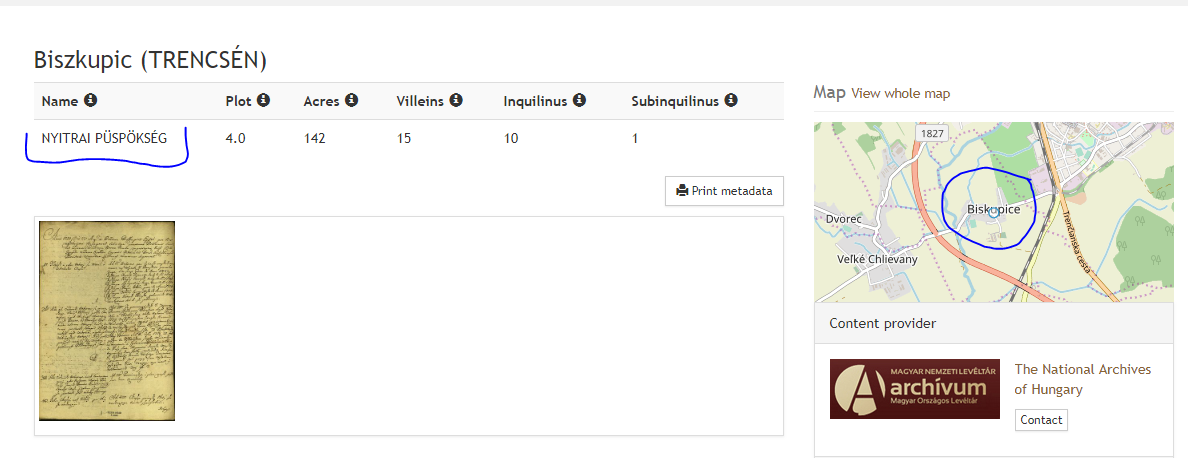The width and height of the screenshot is (1188, 458).
Task: Show the Villeins info tooltip icon
Action: tap(456, 101)
